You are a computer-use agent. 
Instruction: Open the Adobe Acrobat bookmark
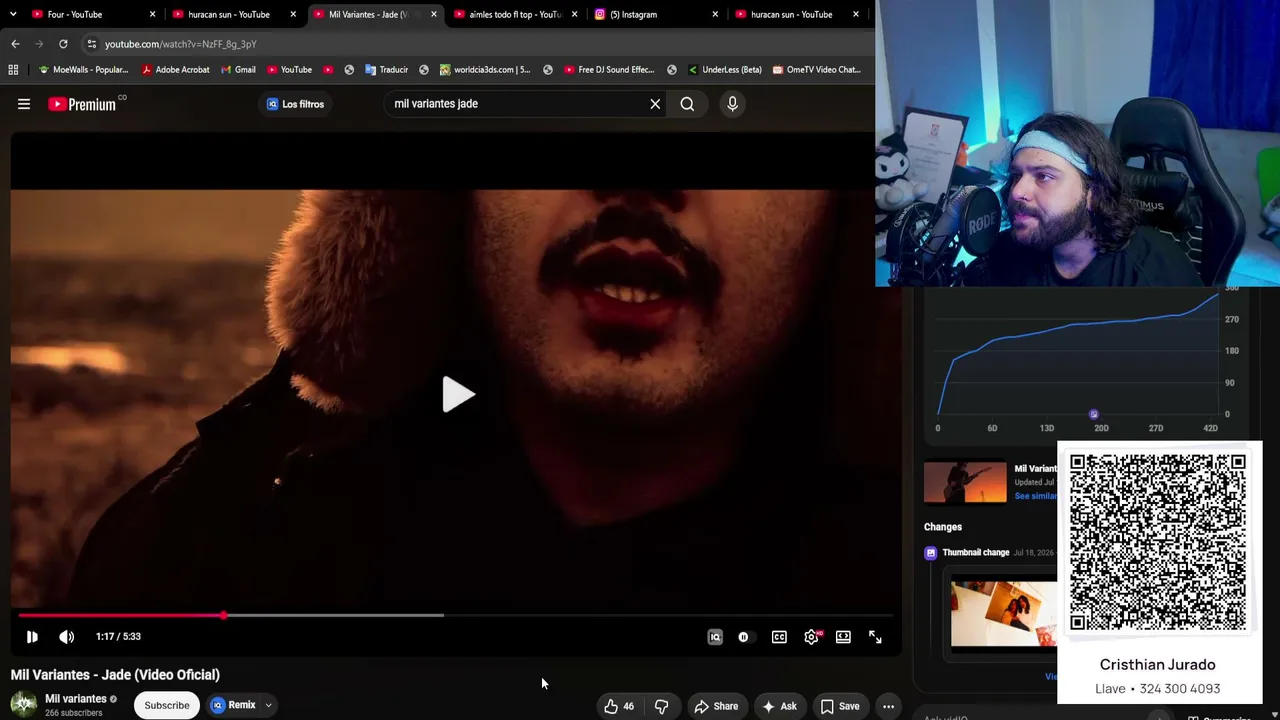[x=175, y=70]
